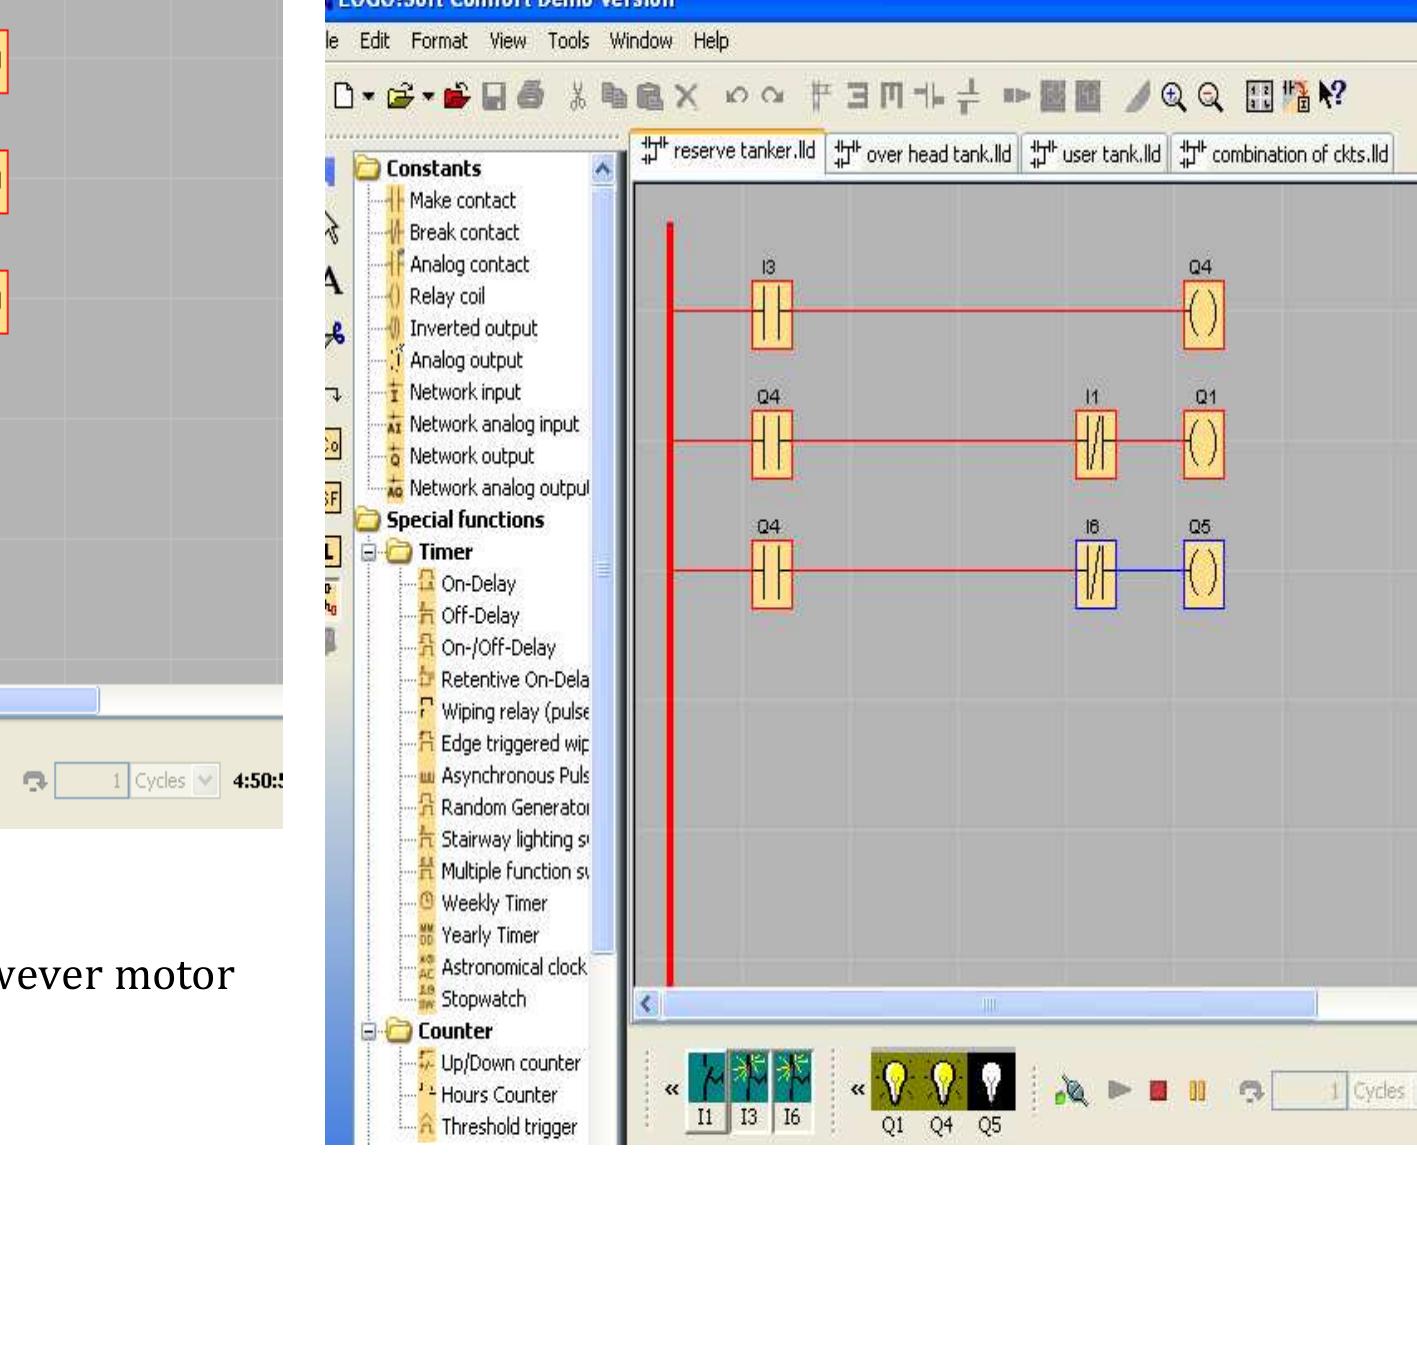This screenshot has width=1417, height=1359.
Task: Open the Format menu
Action: point(439,41)
